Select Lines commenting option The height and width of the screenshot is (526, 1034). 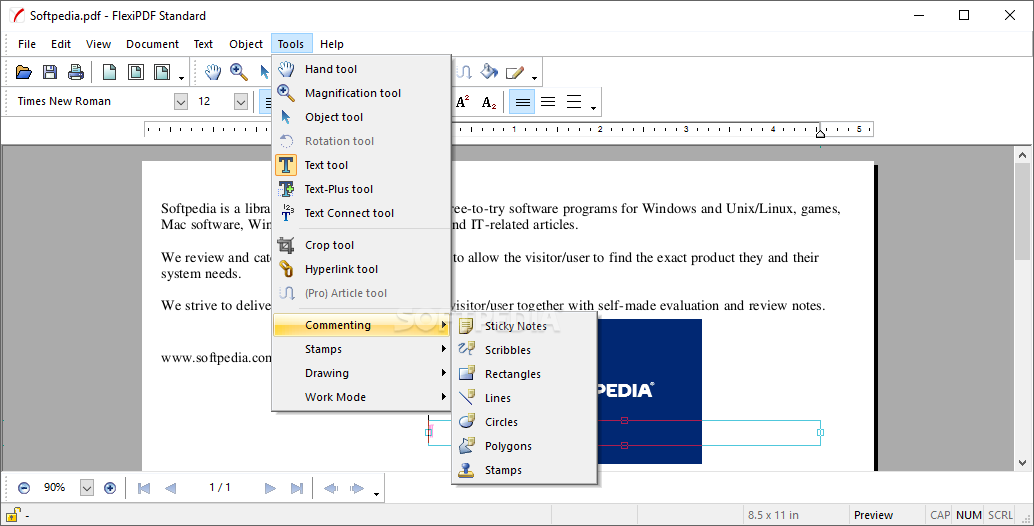coord(524,398)
